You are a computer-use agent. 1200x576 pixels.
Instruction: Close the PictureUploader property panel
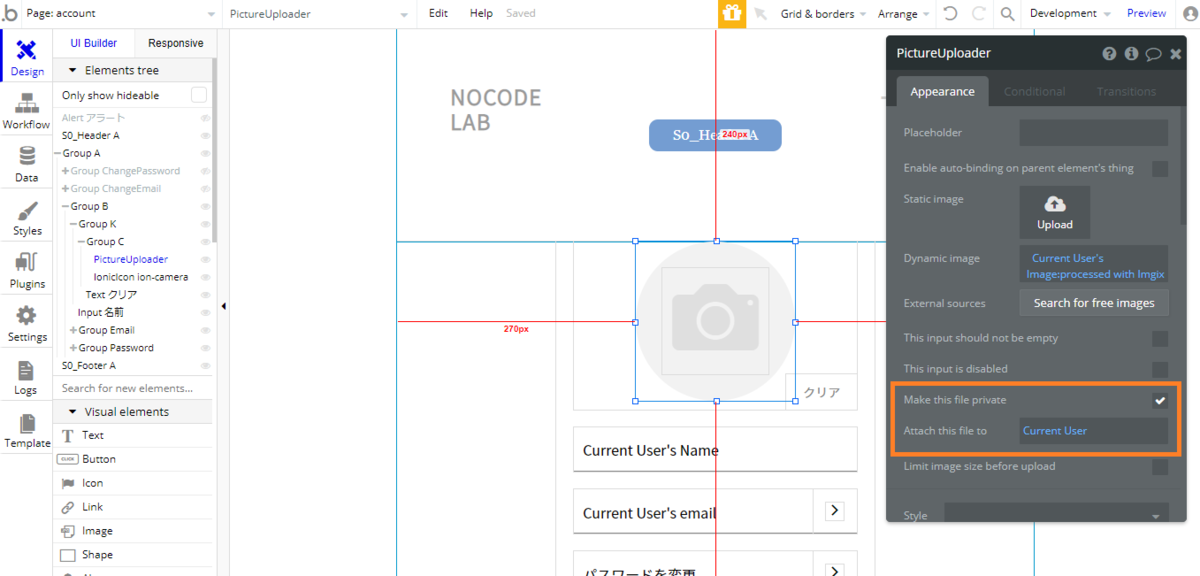click(x=1176, y=54)
